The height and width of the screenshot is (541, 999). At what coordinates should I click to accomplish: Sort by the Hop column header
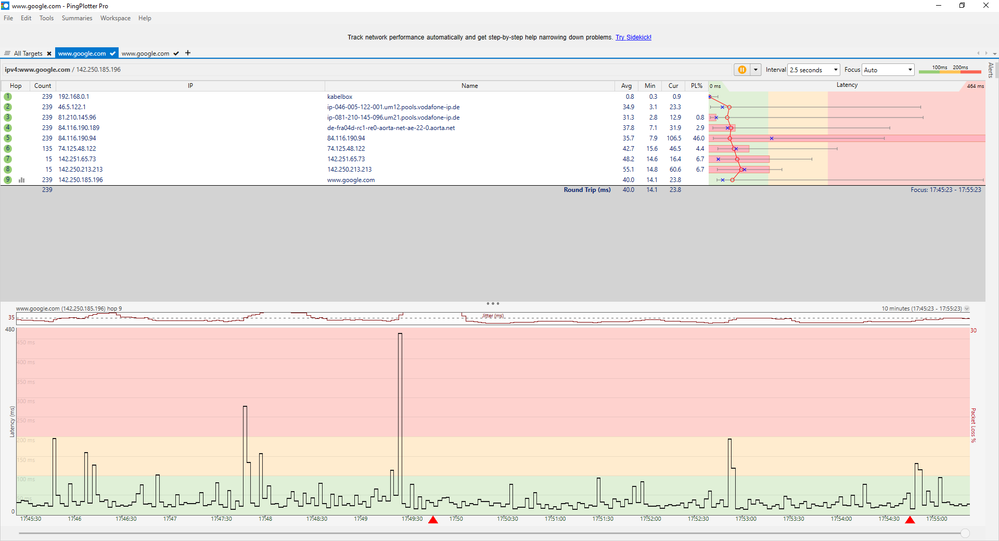pos(15,85)
